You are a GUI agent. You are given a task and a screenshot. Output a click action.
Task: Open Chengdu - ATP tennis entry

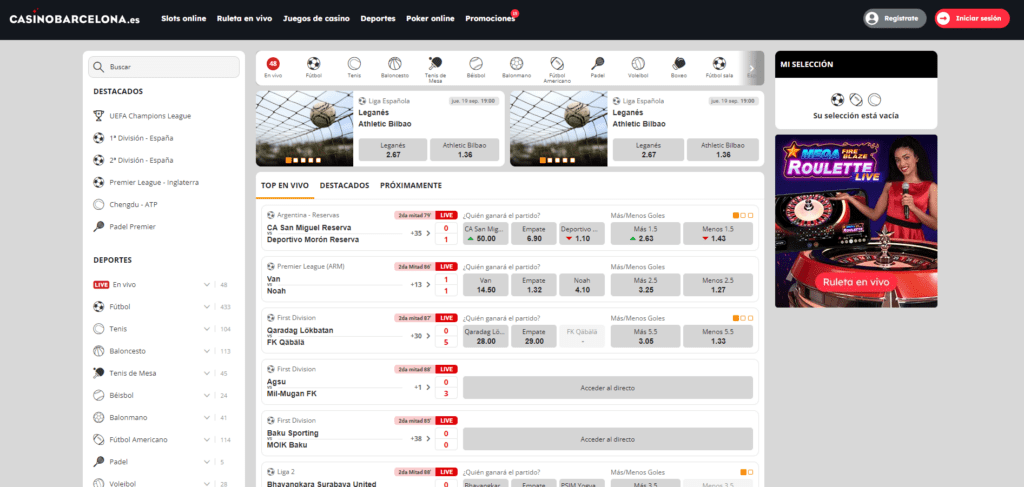point(125,204)
